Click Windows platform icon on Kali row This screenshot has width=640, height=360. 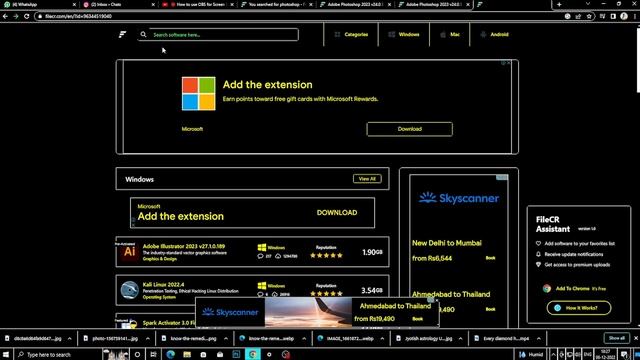point(262,285)
